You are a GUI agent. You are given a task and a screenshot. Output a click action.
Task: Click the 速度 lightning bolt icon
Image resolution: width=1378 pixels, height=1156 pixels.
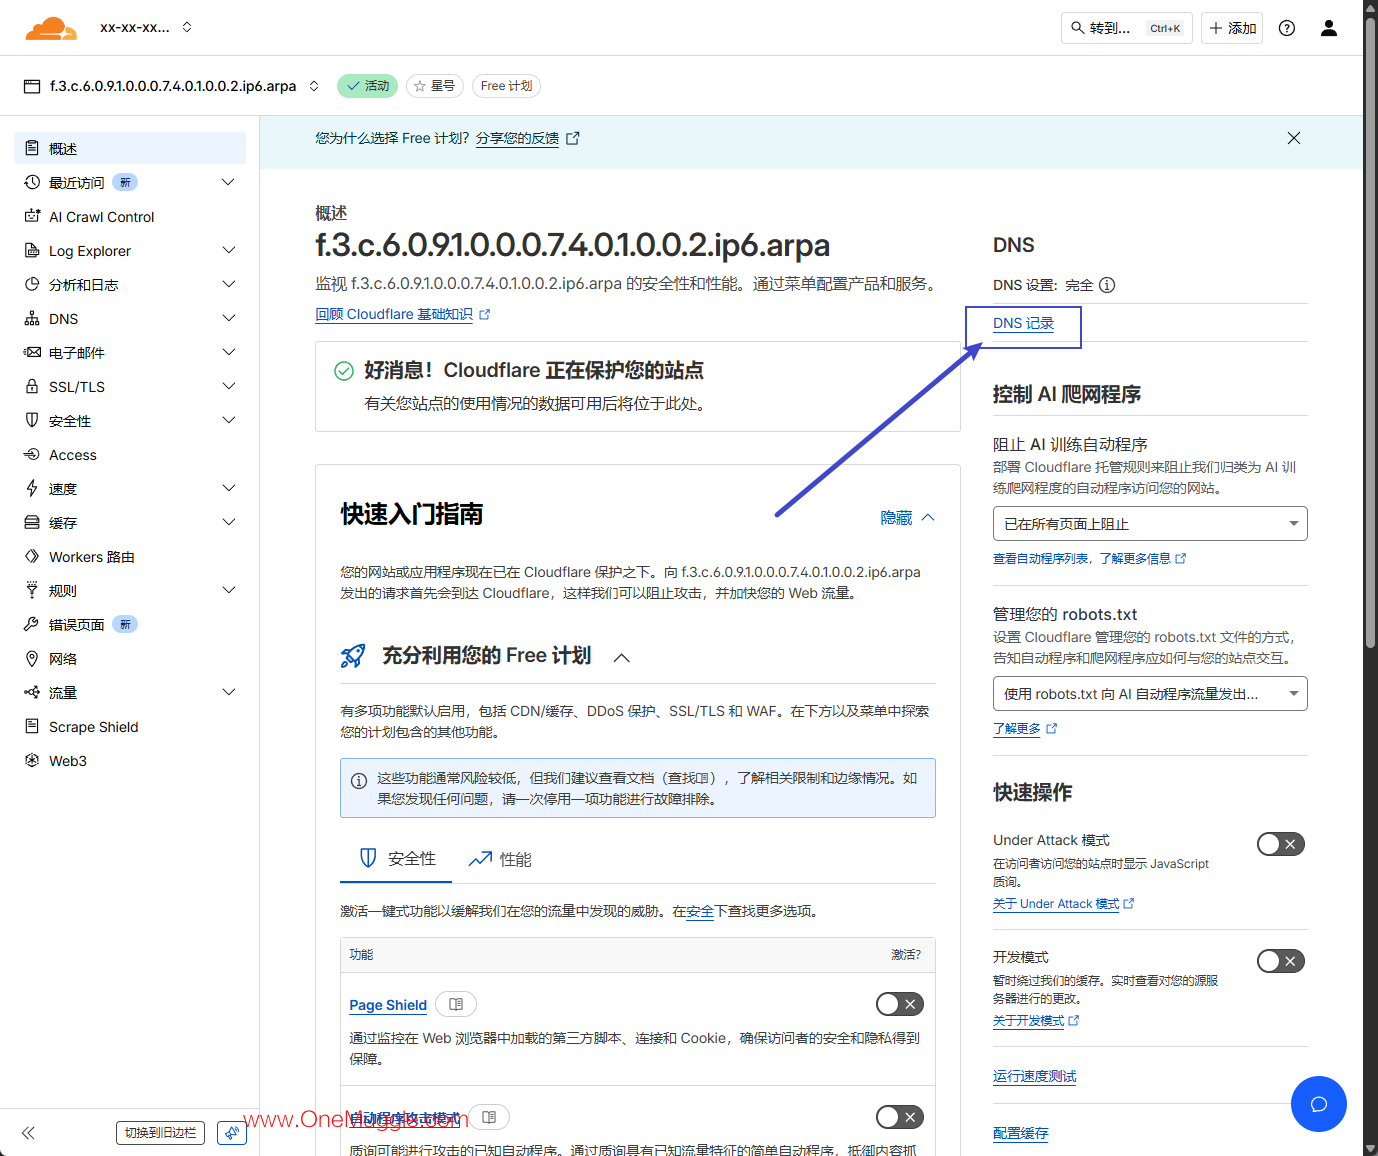point(32,488)
